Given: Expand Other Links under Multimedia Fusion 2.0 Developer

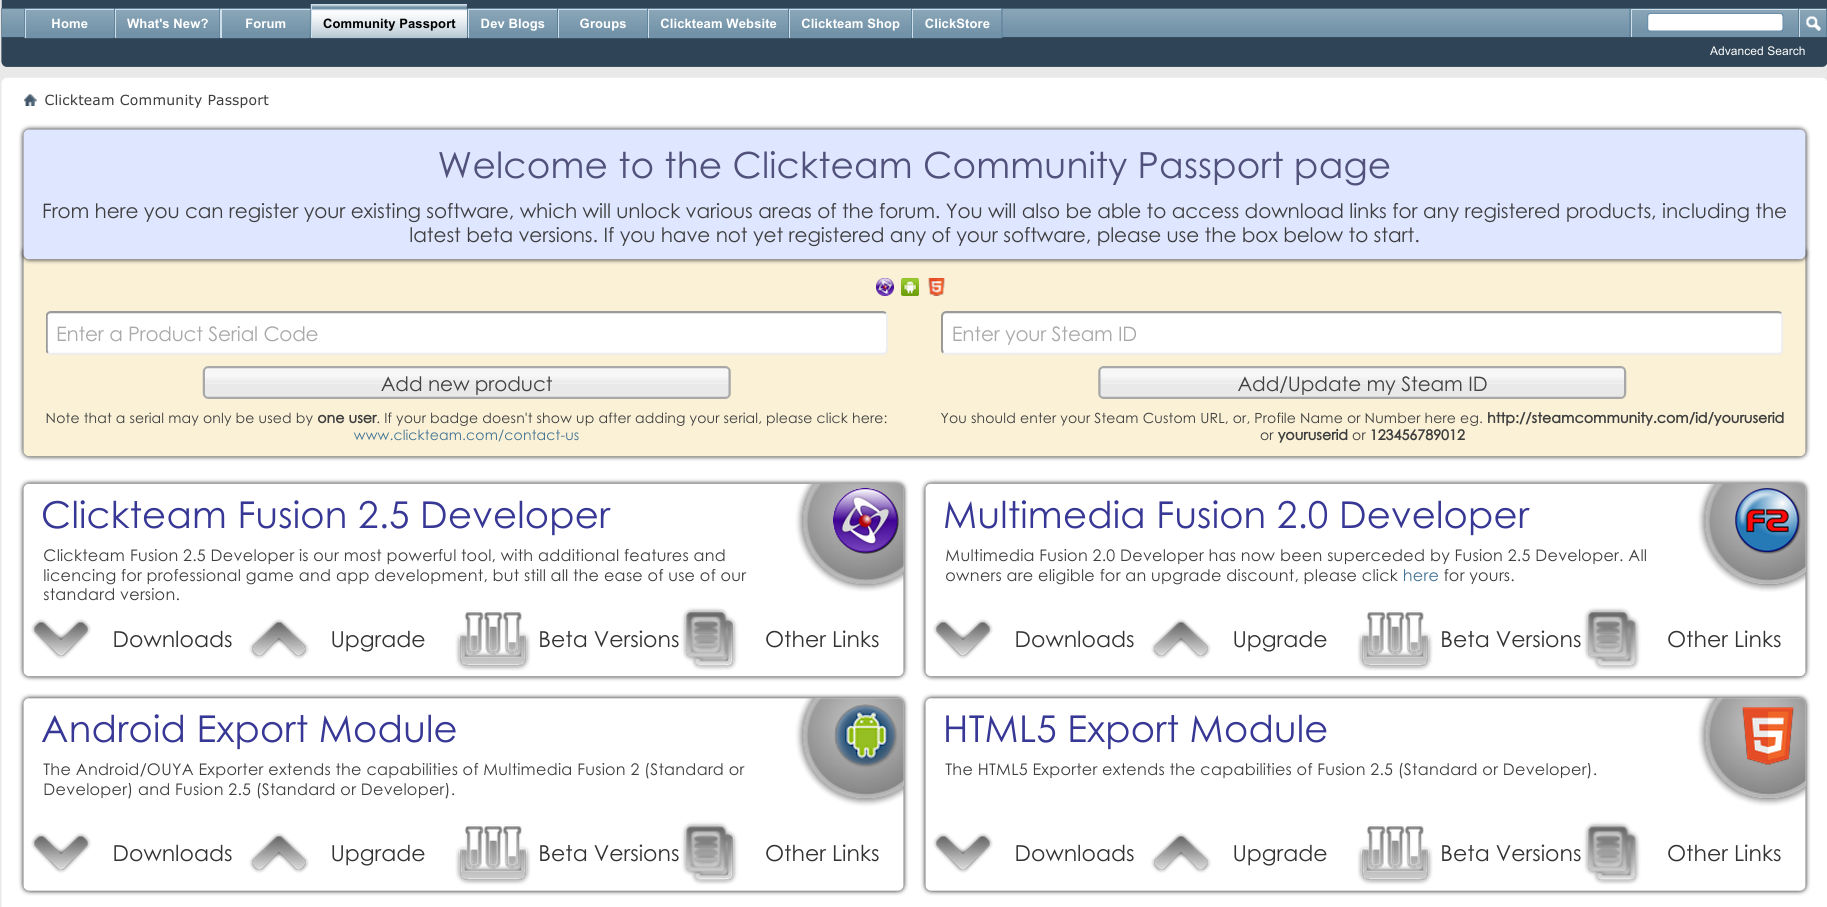Looking at the screenshot, I should click(1724, 639).
